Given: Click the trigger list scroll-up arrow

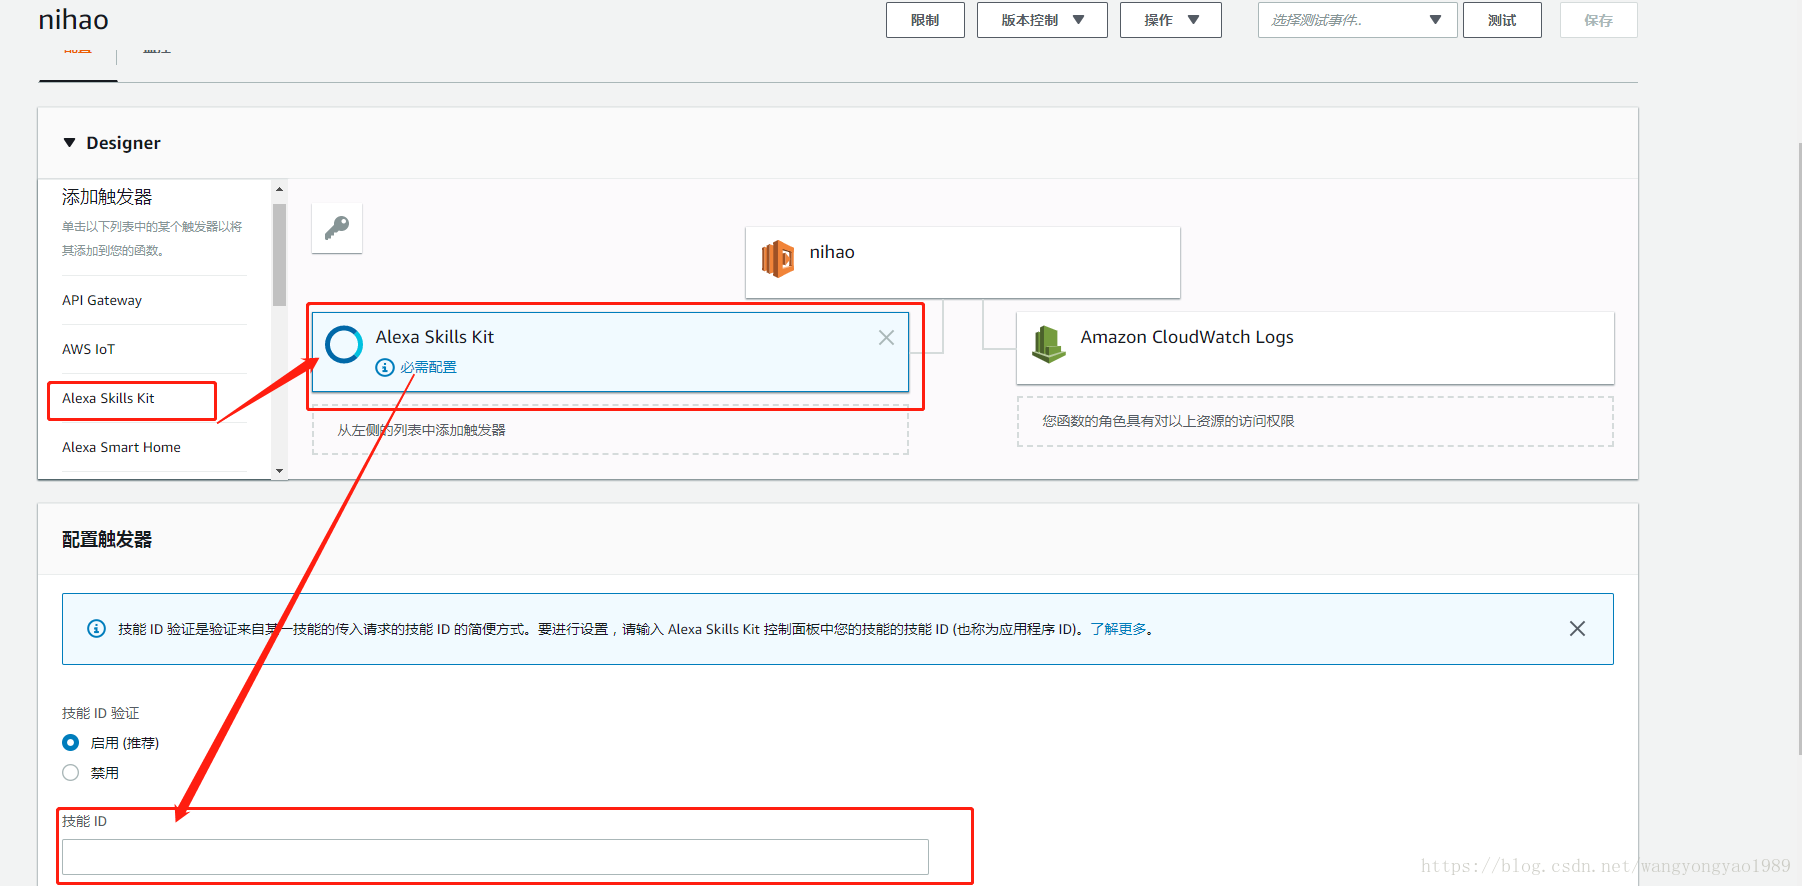Looking at the screenshot, I should (x=280, y=189).
